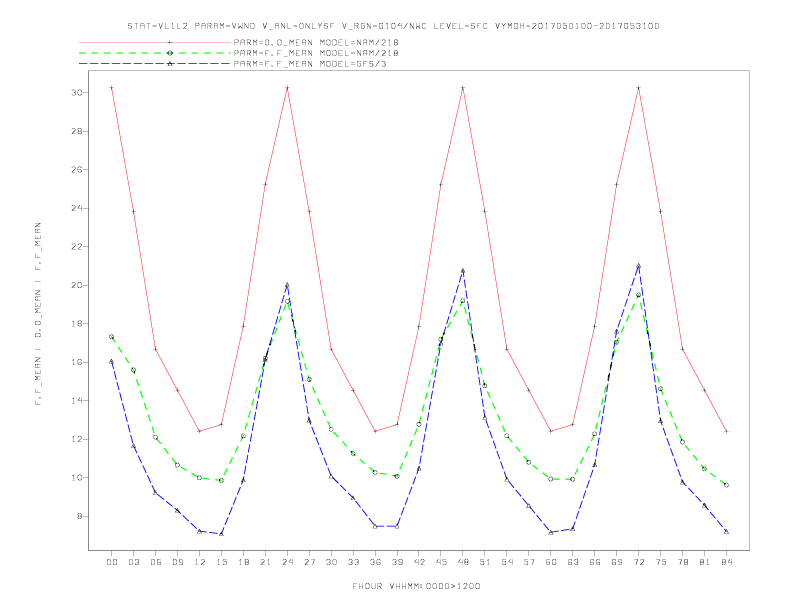Click the x-axis title FHOUR VHHMM=0000>1200
Viewport: 792px width, 612px height.
[x=416, y=586]
